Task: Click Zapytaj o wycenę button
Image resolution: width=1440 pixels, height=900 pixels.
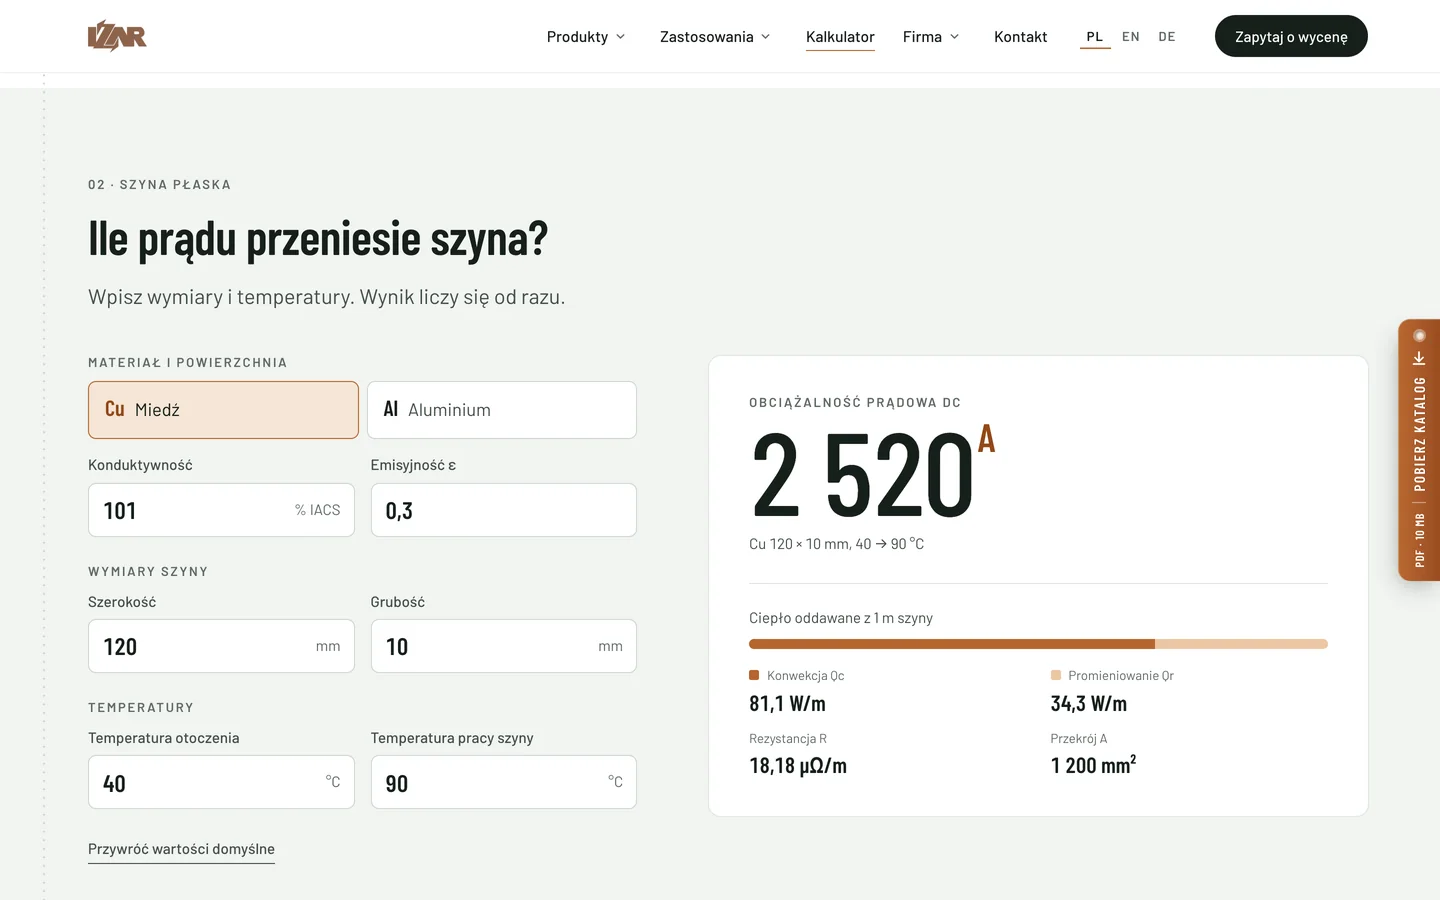Action: pos(1291,36)
